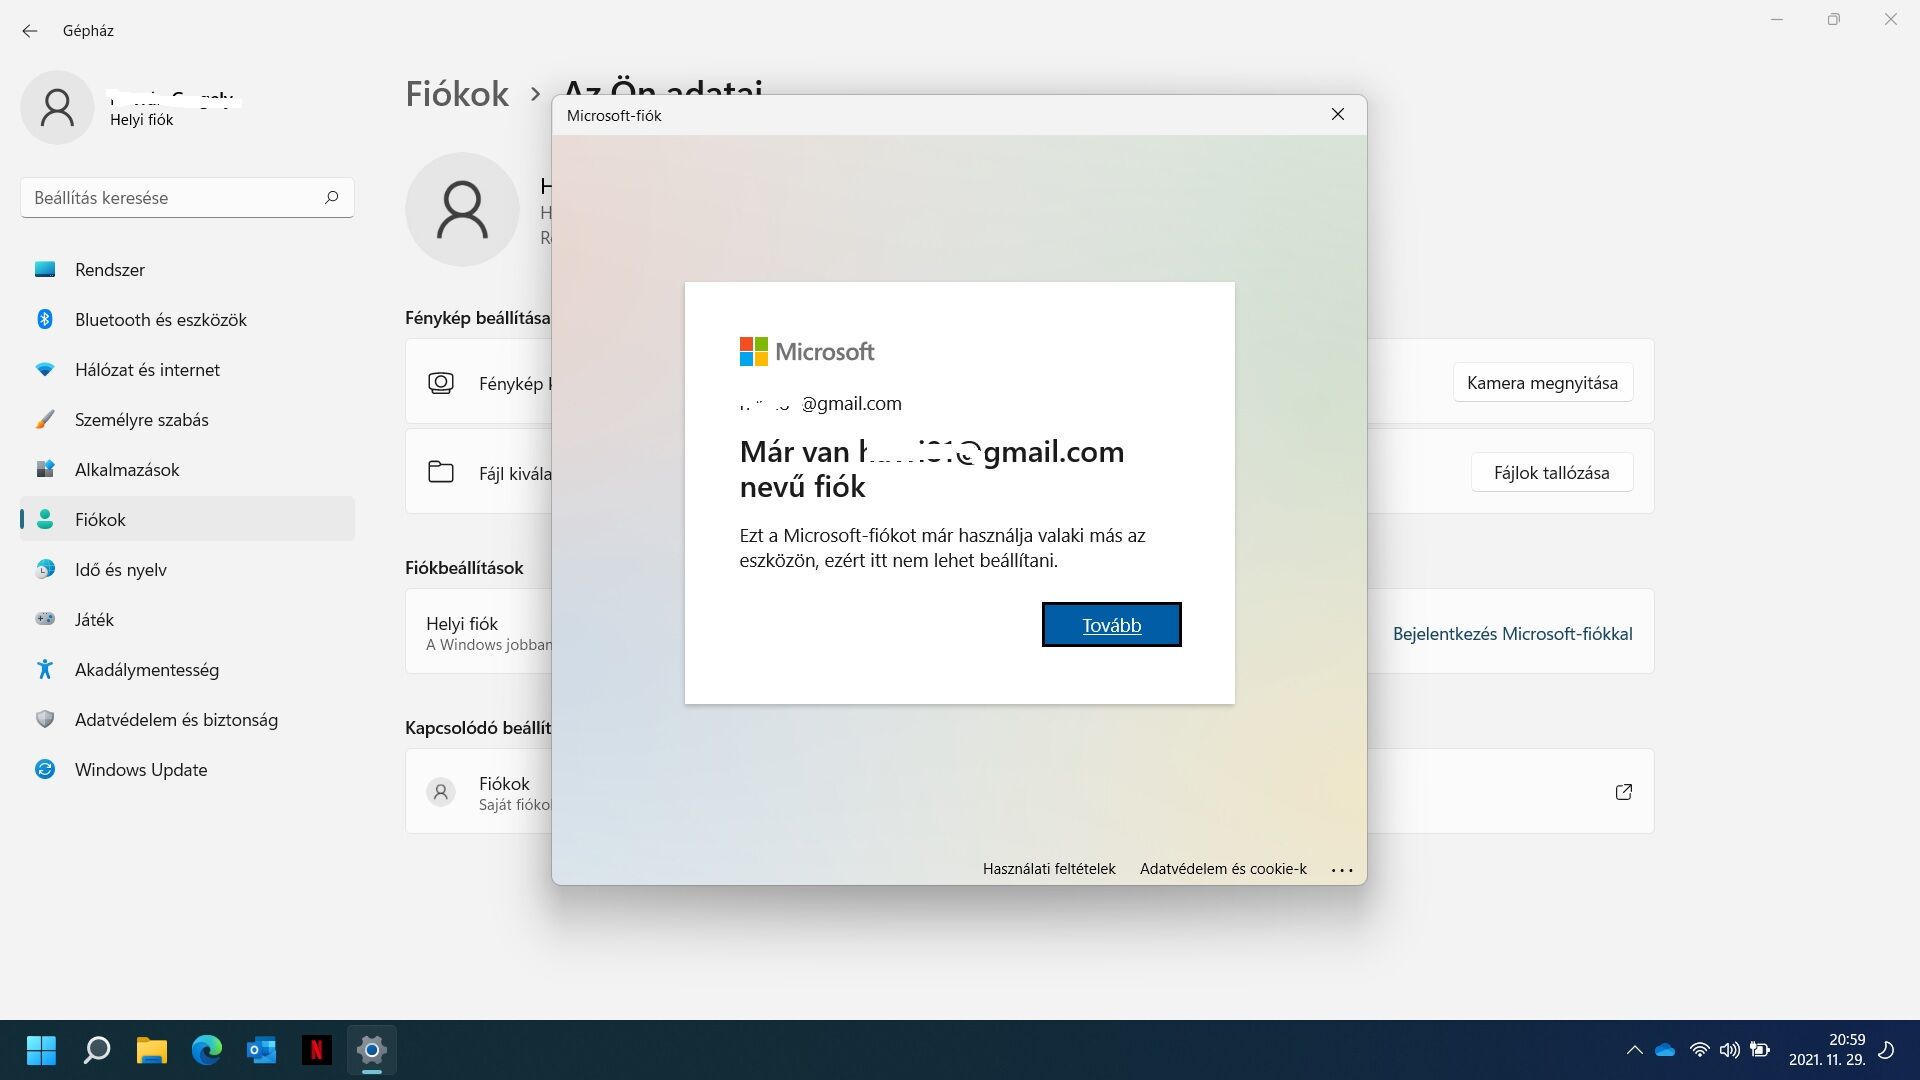This screenshot has height=1080, width=1920.
Task: Click the accessibility figure icon
Action: click(45, 669)
